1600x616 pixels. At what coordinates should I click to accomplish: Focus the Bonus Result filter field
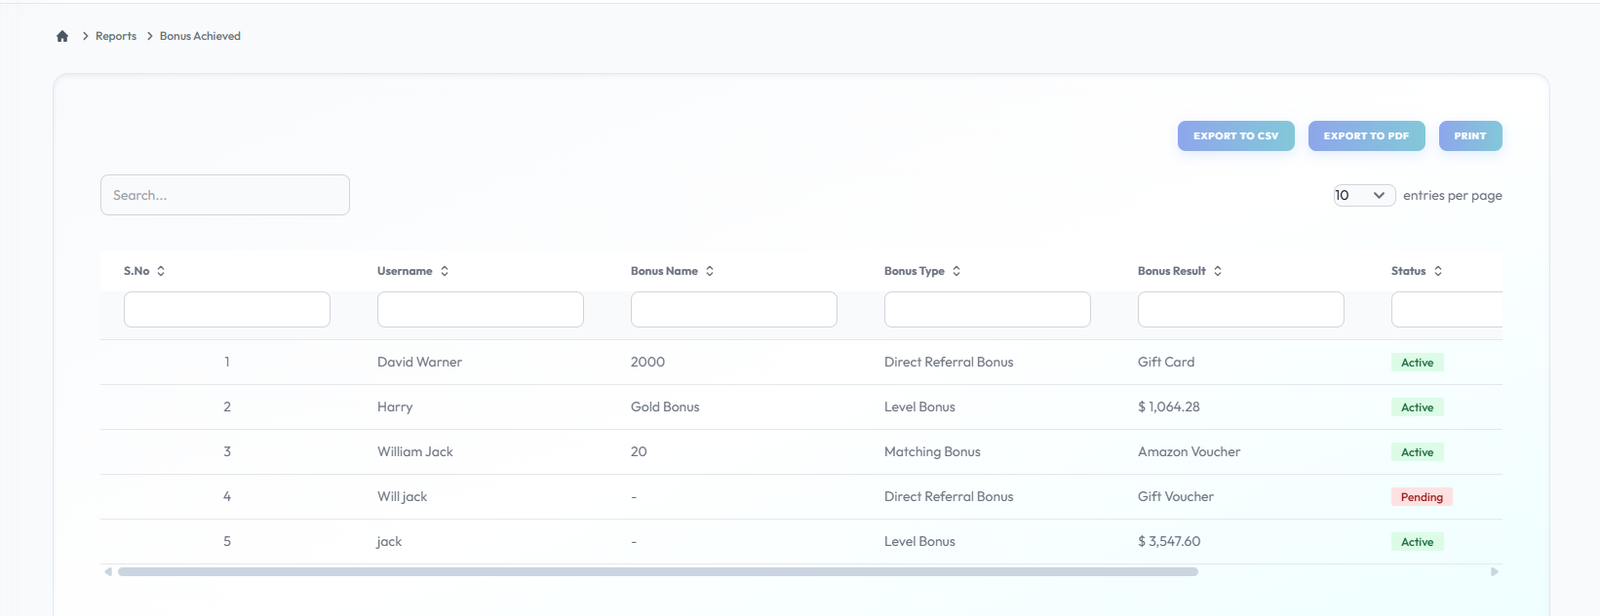pyautogui.click(x=1241, y=309)
